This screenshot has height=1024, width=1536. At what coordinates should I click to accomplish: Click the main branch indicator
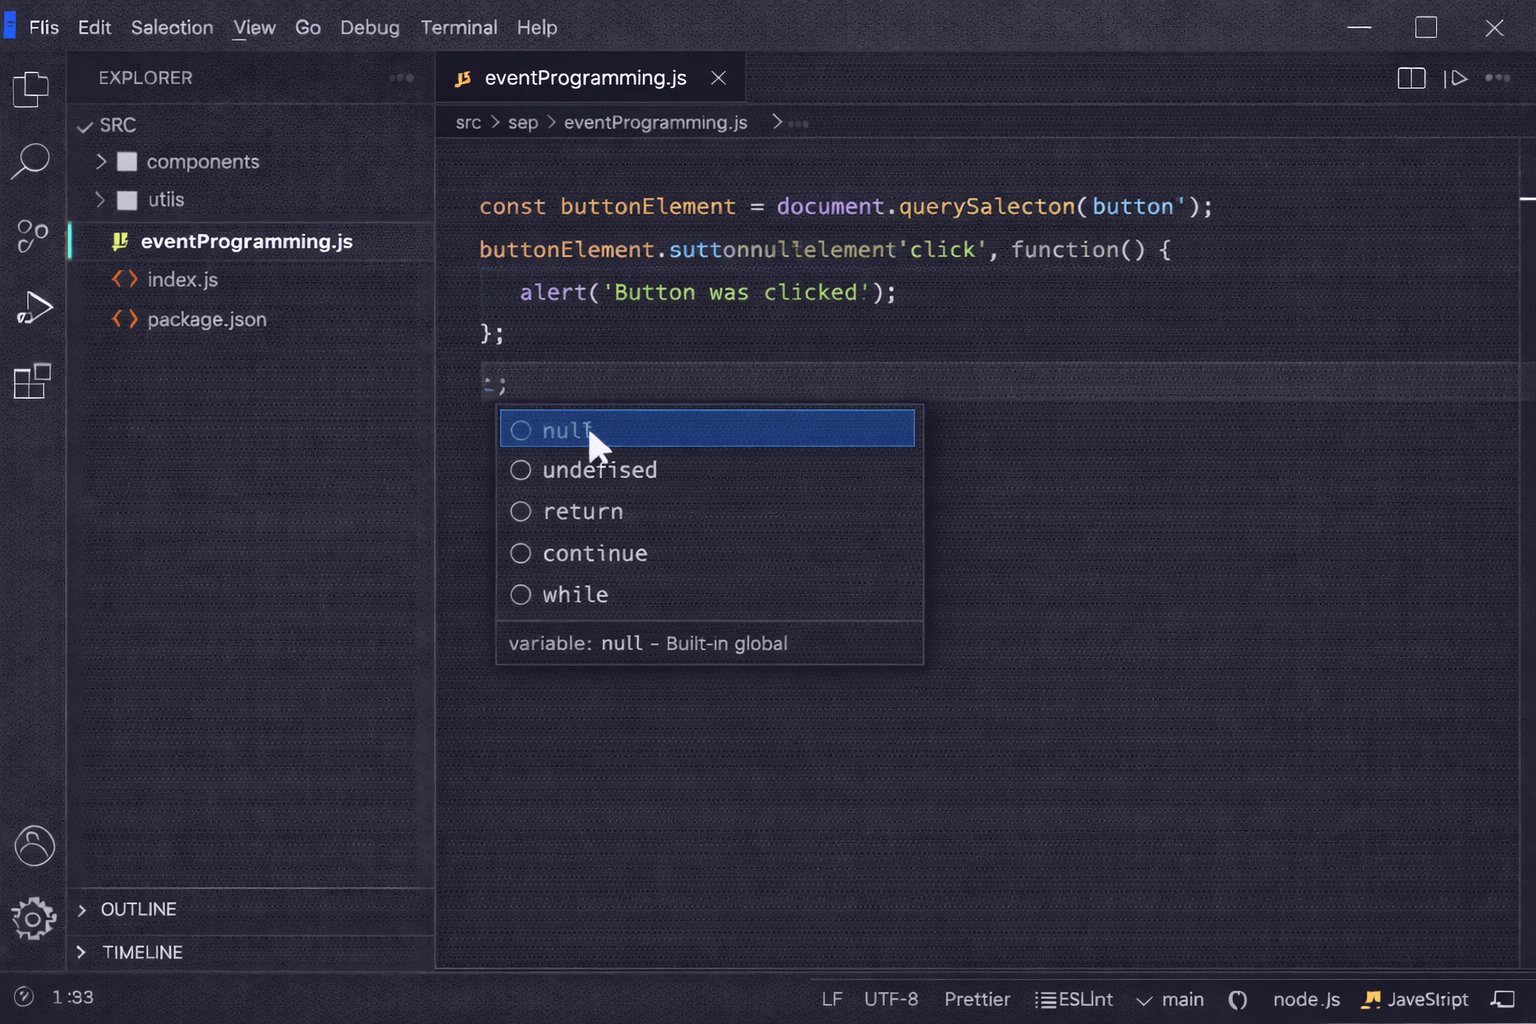(1170, 998)
